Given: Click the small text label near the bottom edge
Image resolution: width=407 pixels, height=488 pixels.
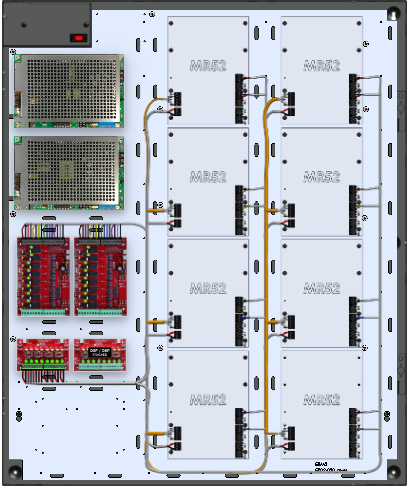Looking at the screenshot, I should tap(331, 467).
